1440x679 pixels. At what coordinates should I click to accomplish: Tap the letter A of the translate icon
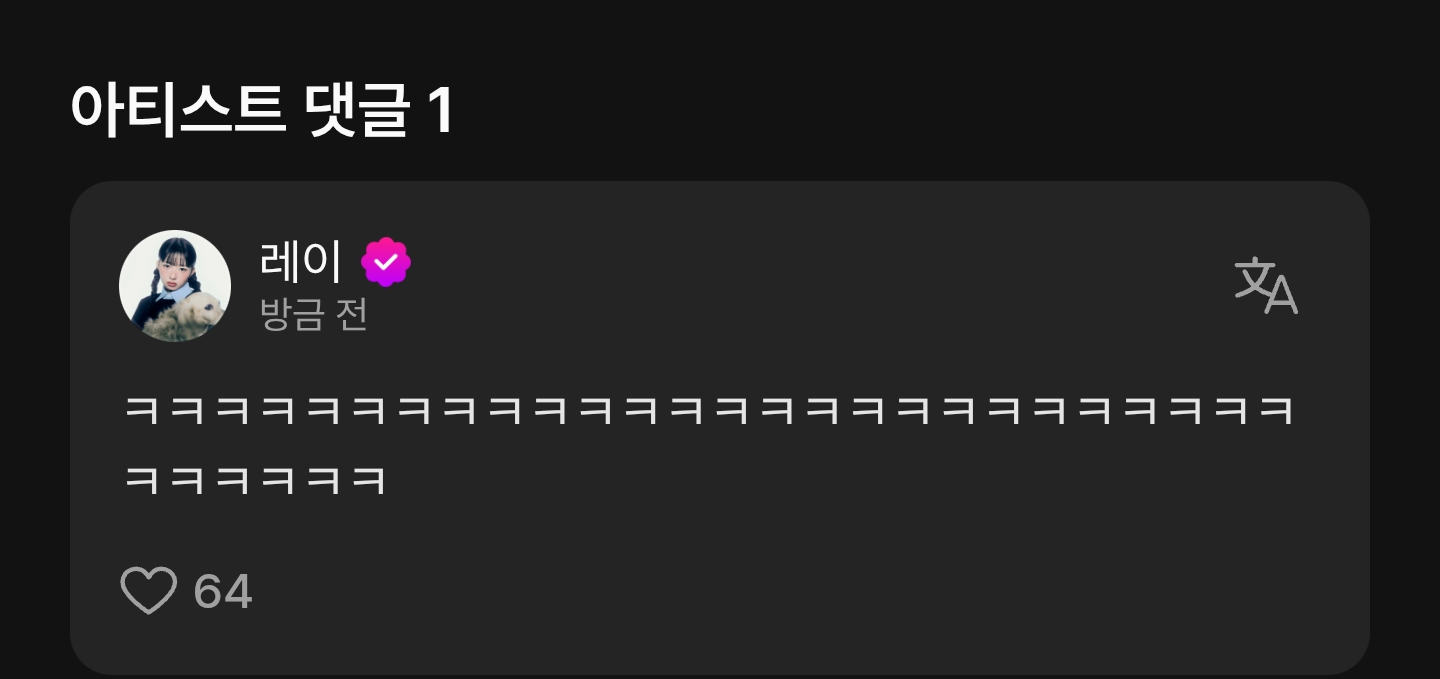coord(1281,296)
